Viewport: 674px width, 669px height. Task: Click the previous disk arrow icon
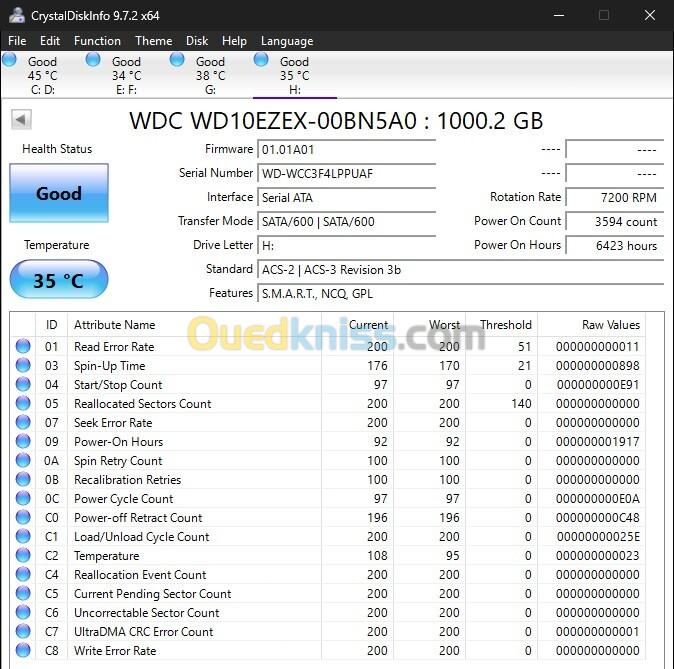[x=21, y=120]
